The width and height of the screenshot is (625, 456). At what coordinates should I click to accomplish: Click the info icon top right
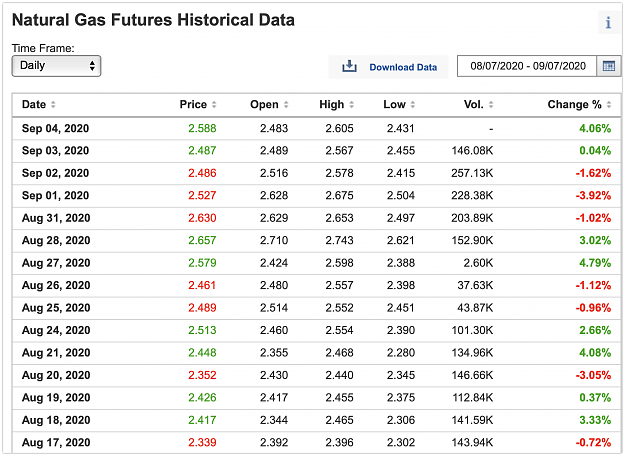(x=608, y=23)
